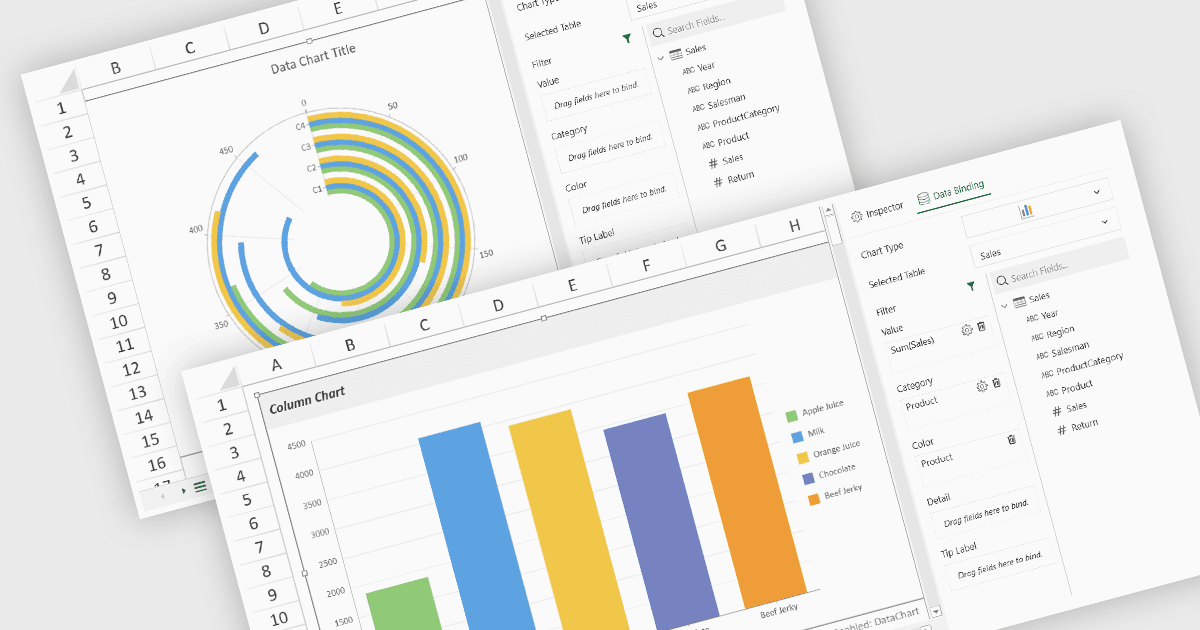This screenshot has height=630, width=1200.
Task: Select the Year field in front panel
Action: [x=1043, y=316]
